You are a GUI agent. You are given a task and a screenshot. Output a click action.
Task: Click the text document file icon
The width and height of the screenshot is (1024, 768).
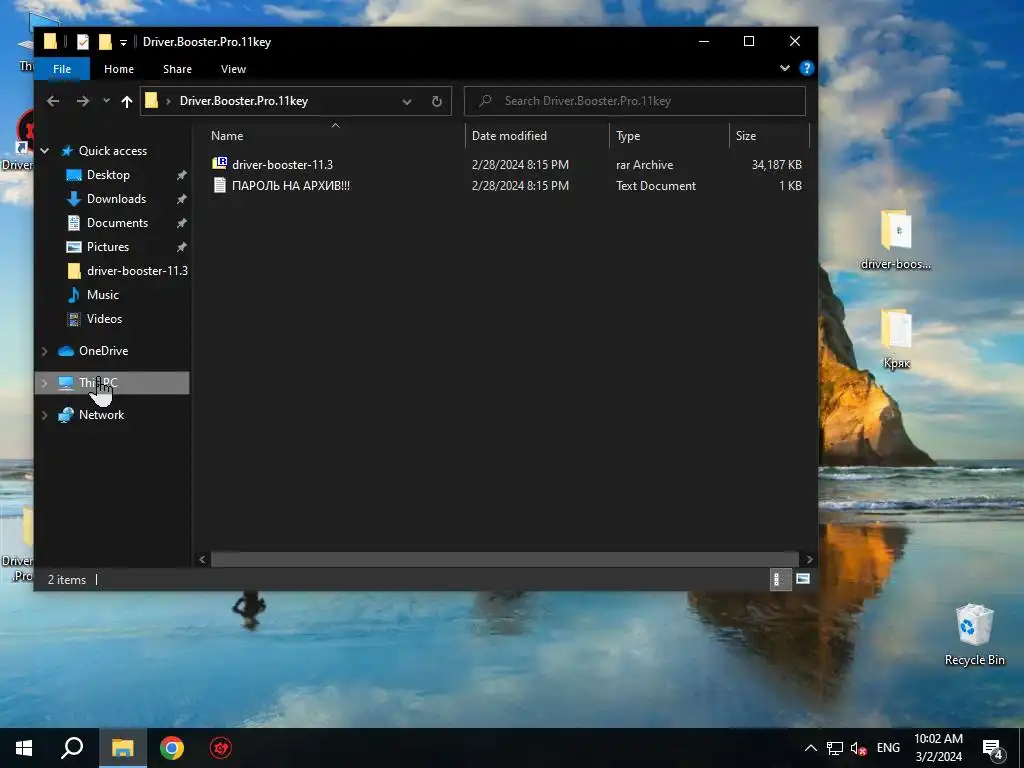click(219, 185)
